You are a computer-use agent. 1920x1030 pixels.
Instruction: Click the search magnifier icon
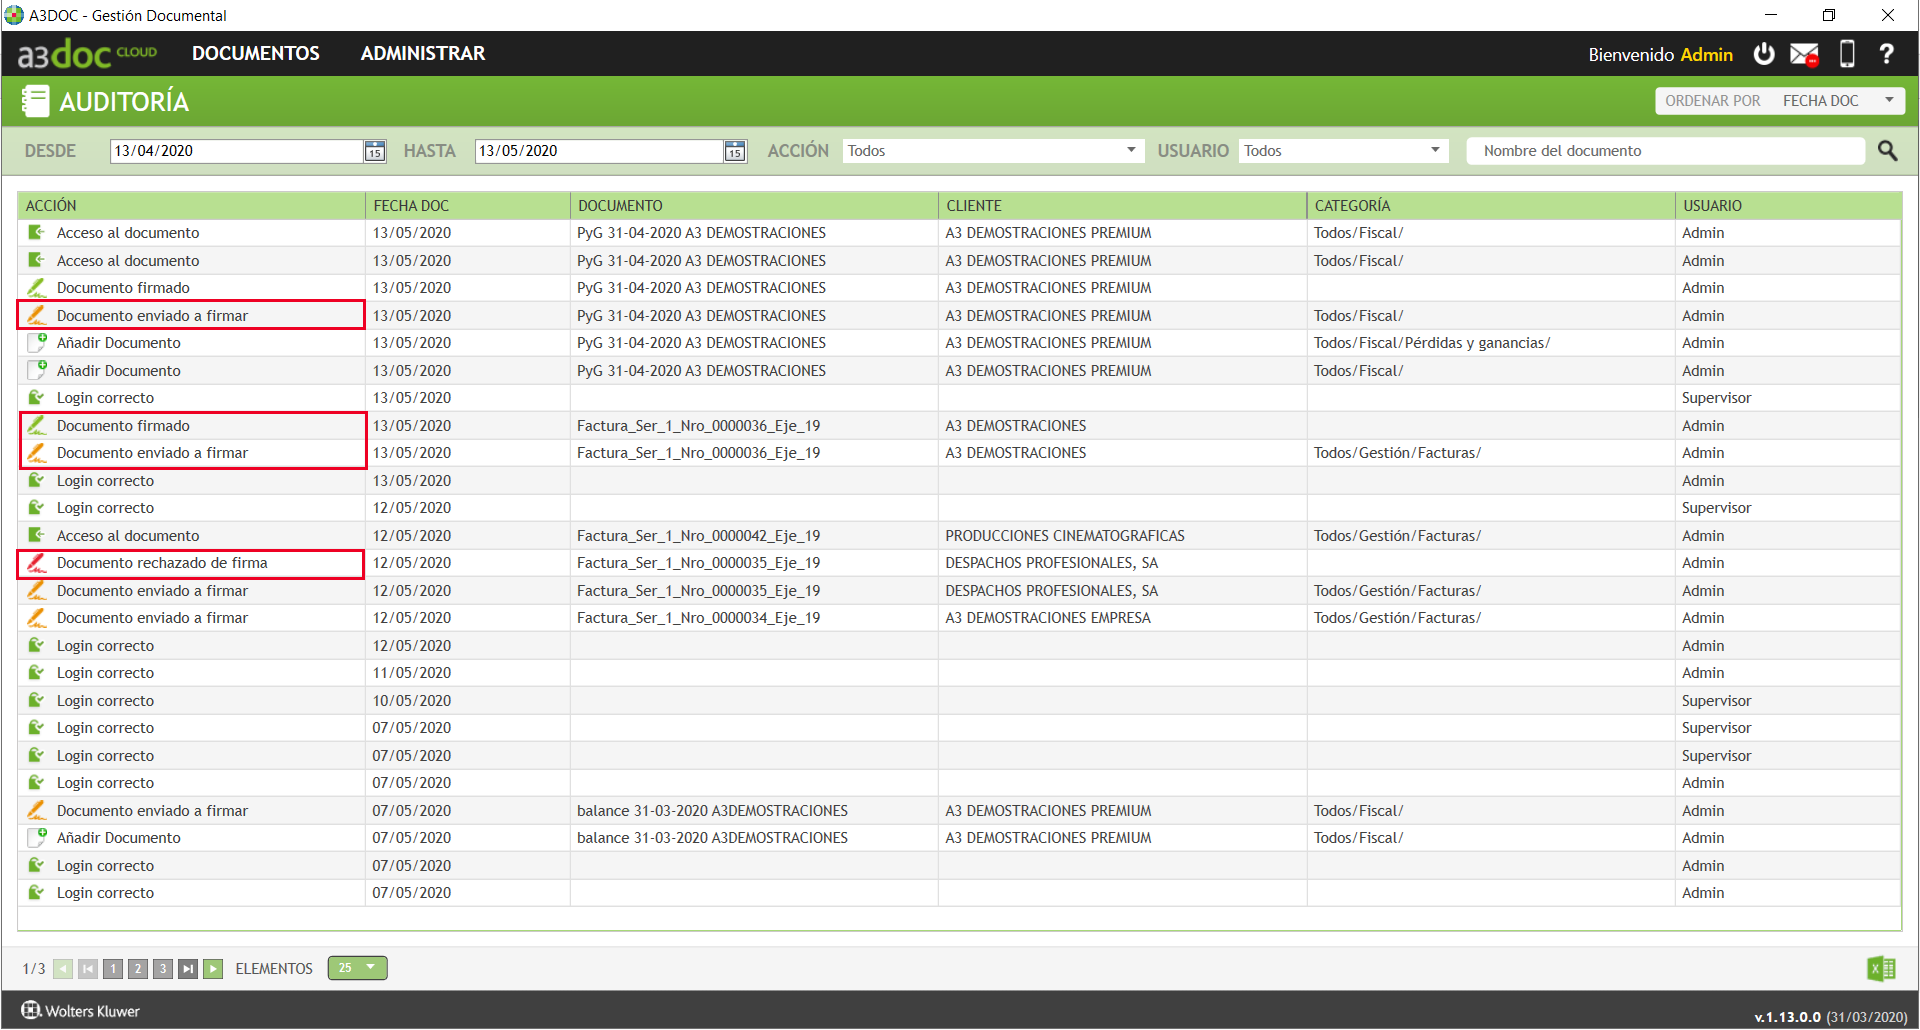coord(1887,150)
